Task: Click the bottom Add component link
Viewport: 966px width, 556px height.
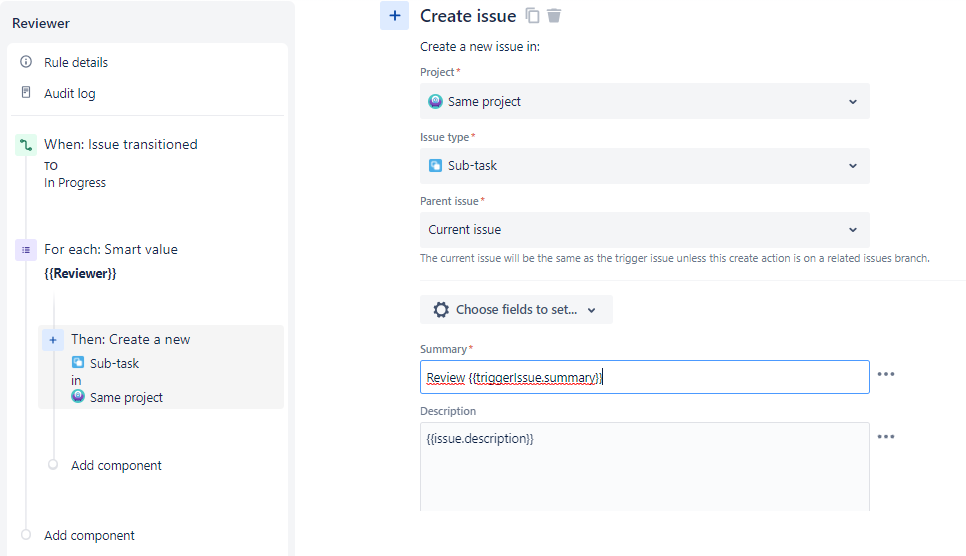Action: (89, 536)
